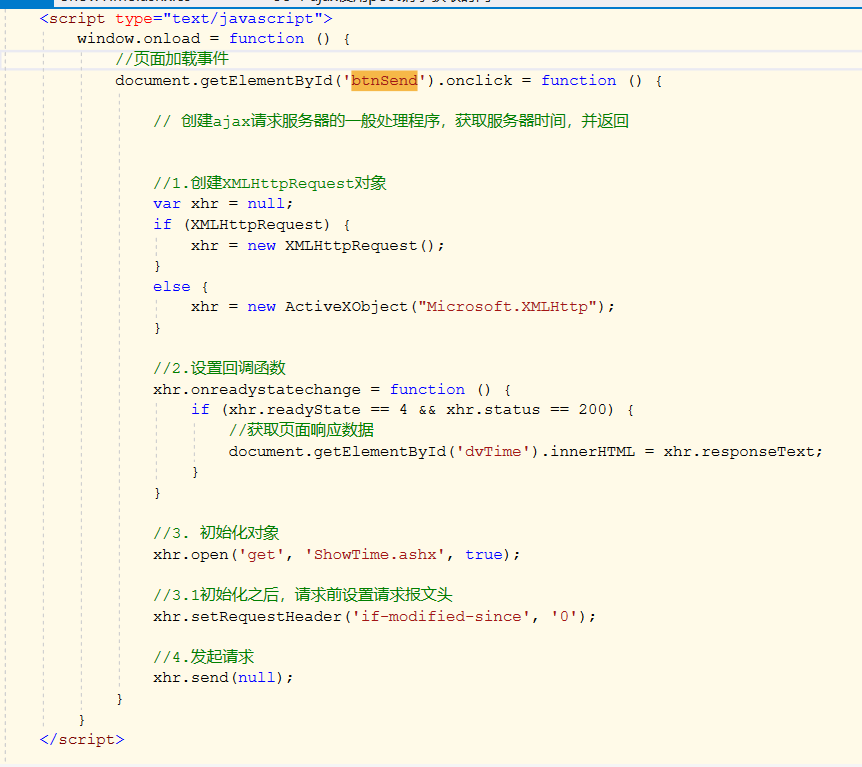Click the comment //1.创建XMLHttpRequest对象
The width and height of the screenshot is (862, 767).
pos(270,183)
